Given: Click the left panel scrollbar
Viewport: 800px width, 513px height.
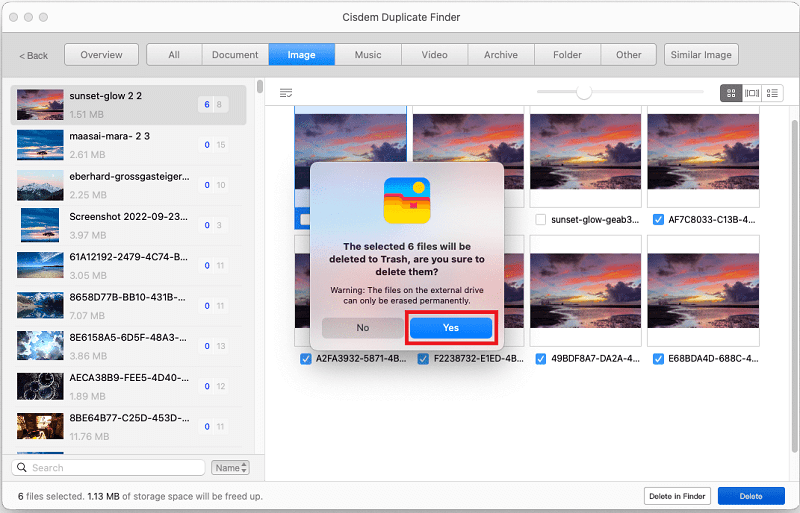Looking at the screenshot, I should tap(260, 87).
